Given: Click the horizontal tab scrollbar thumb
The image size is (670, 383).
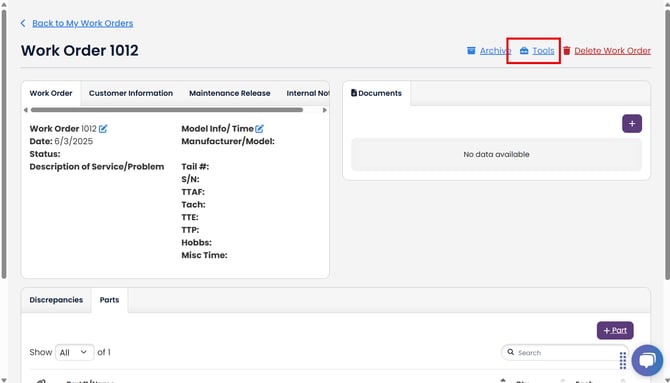Looking at the screenshot, I should click(x=167, y=110).
